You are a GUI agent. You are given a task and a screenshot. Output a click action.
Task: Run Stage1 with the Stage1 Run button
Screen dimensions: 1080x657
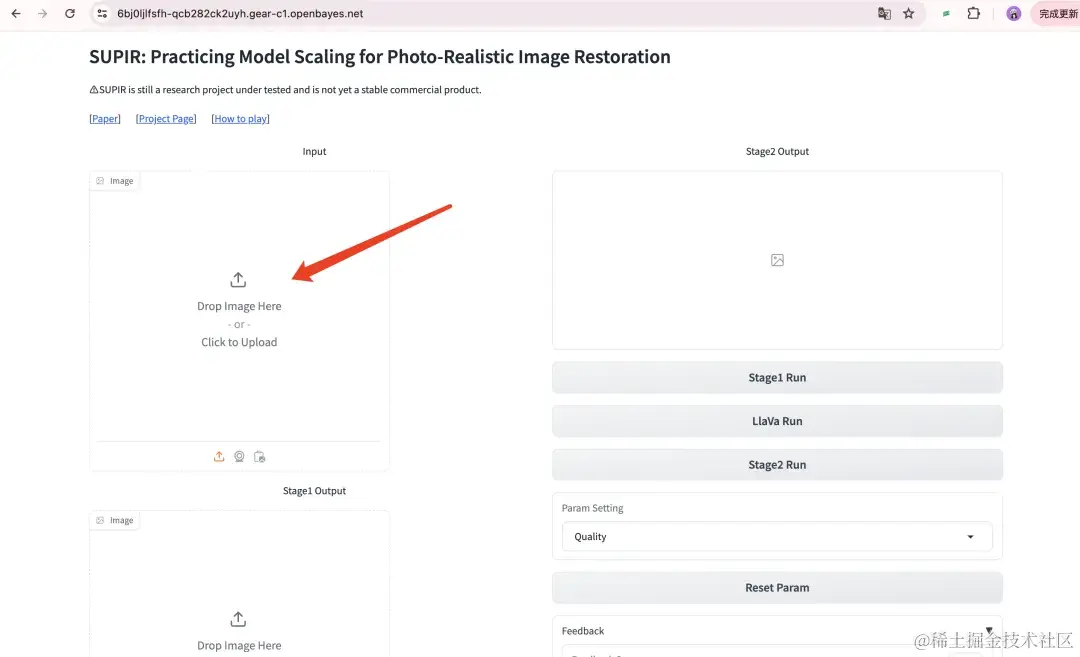(777, 377)
